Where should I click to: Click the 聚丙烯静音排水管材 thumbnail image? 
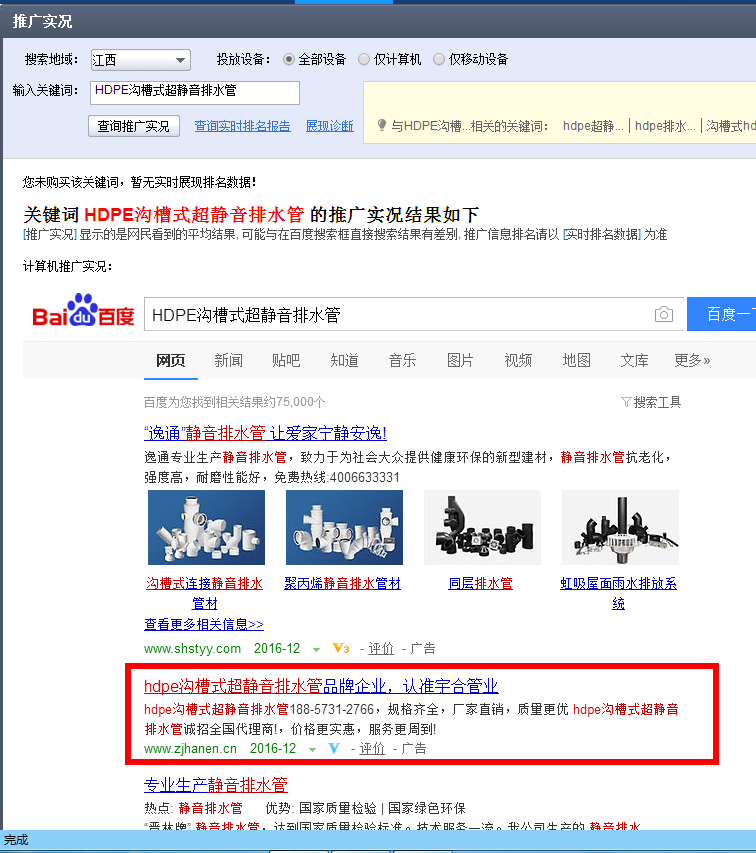[x=344, y=527]
